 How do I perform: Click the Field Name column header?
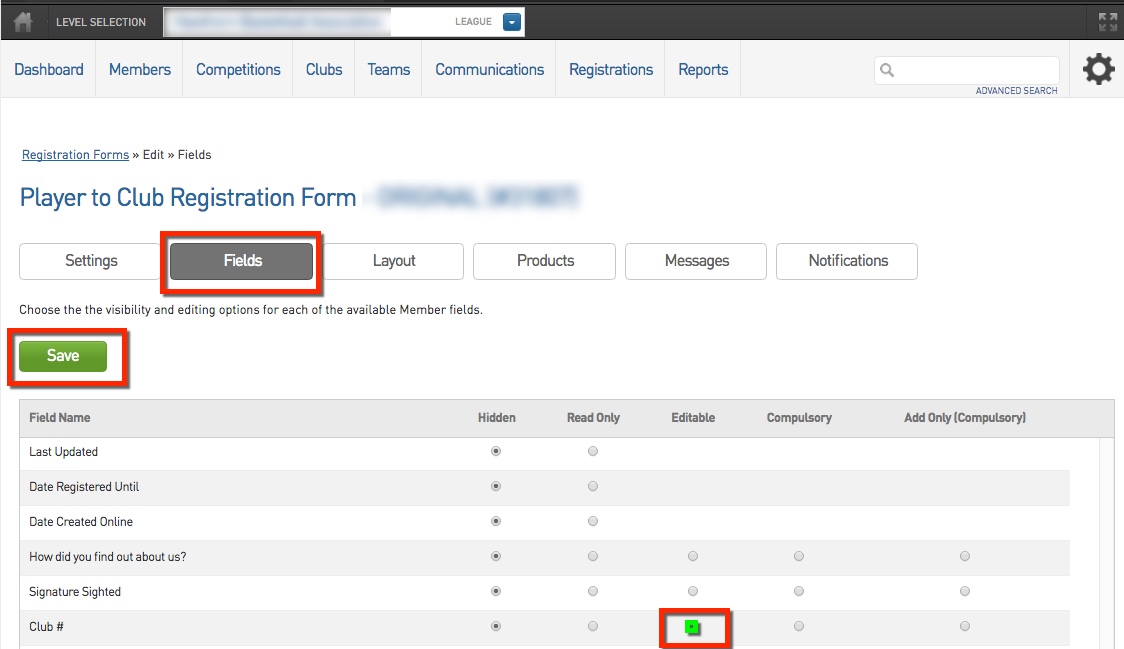[59, 418]
